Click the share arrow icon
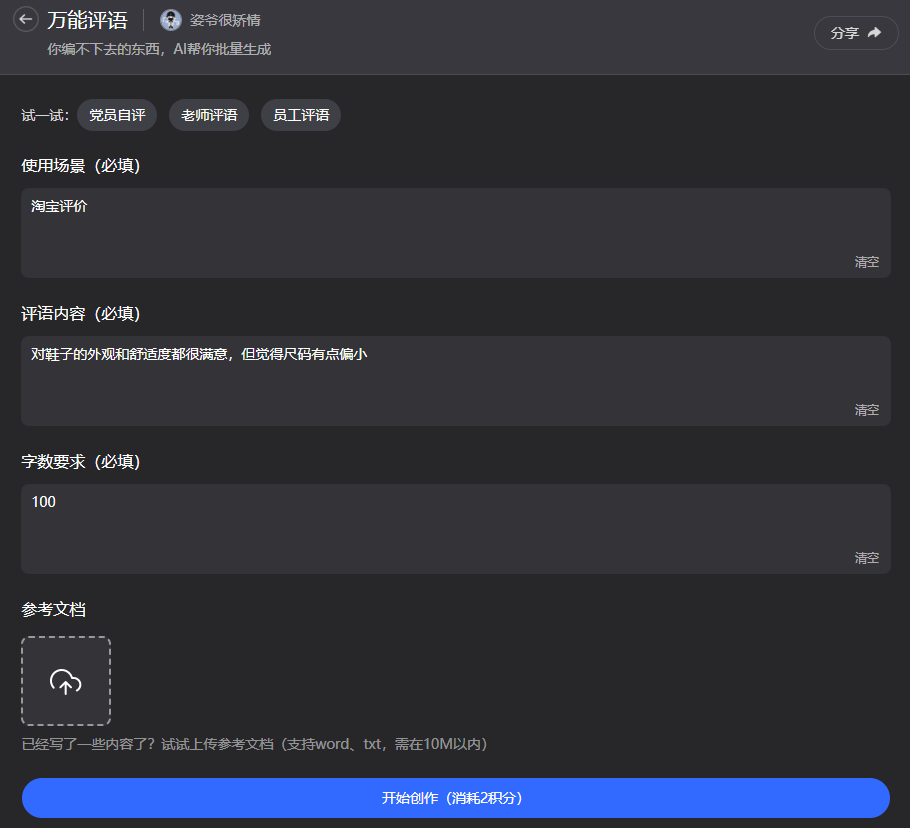Viewport: 910px width, 828px height. click(874, 33)
